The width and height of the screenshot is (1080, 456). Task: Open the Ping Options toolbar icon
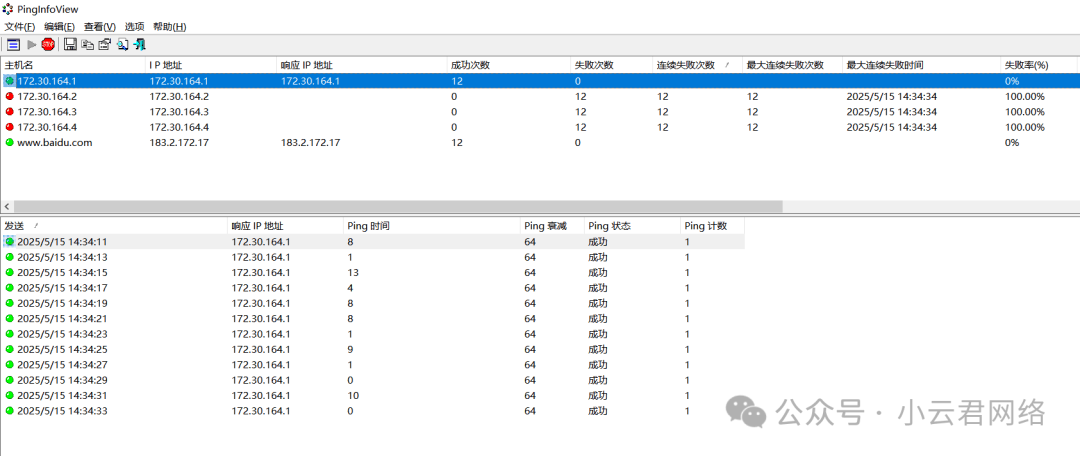click(x=14, y=45)
